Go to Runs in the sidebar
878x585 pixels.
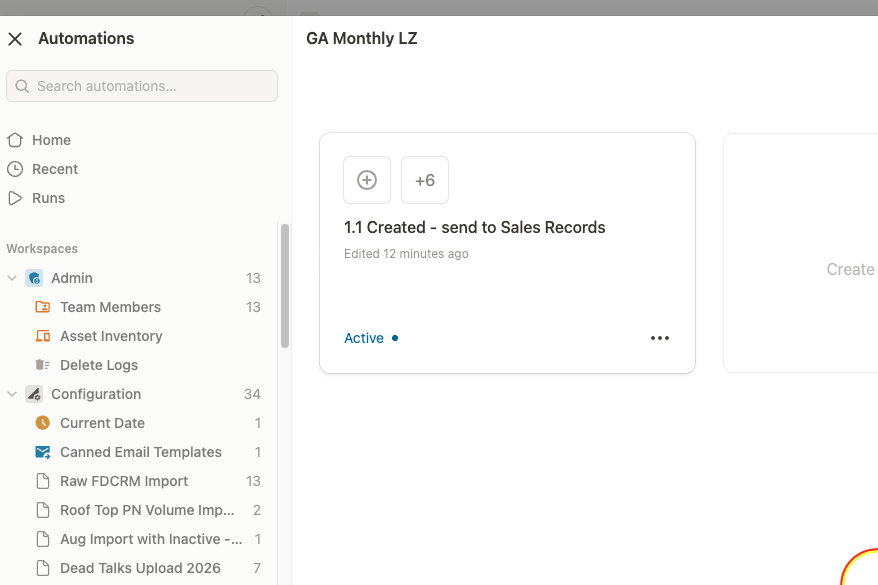tap(48, 198)
